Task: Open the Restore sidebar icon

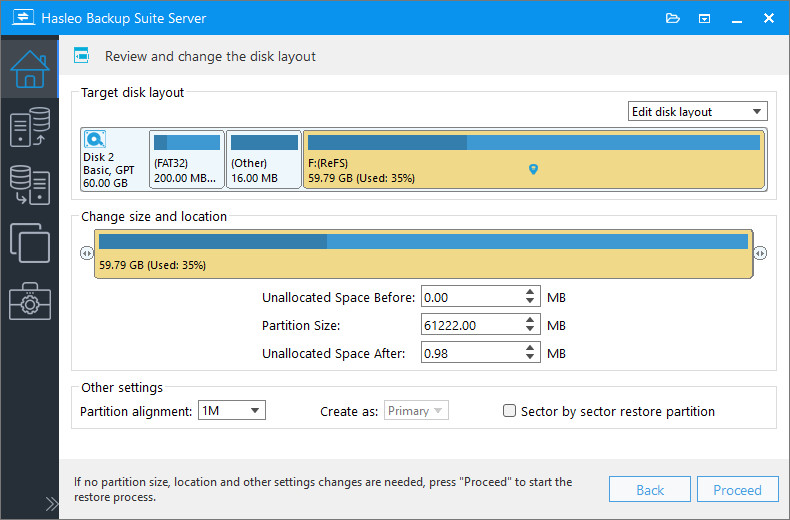Action: (x=30, y=185)
